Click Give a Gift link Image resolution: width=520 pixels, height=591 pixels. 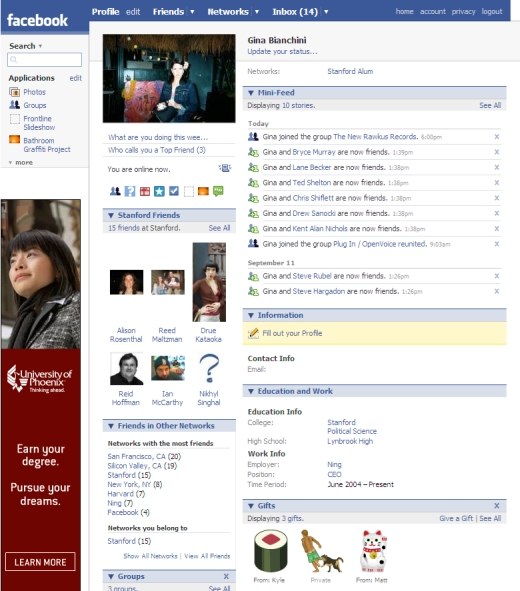[456, 518]
